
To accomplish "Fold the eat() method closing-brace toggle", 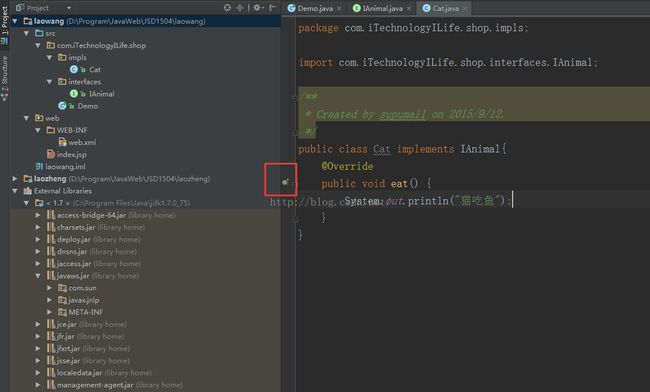I will pos(295,219).
